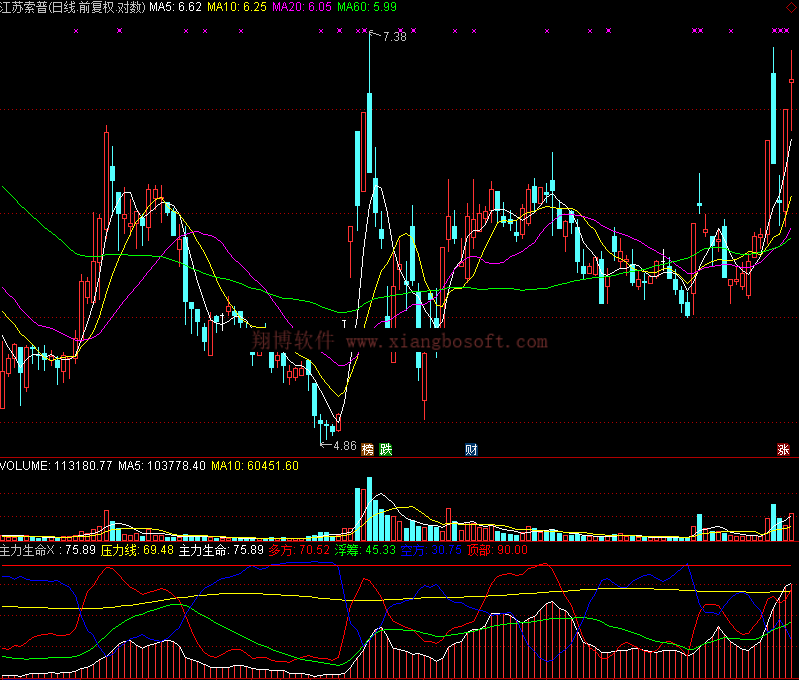Screen dimensions: 799x680
Task: Select the blue 空方: 30.75 label
Action: click(x=431, y=551)
